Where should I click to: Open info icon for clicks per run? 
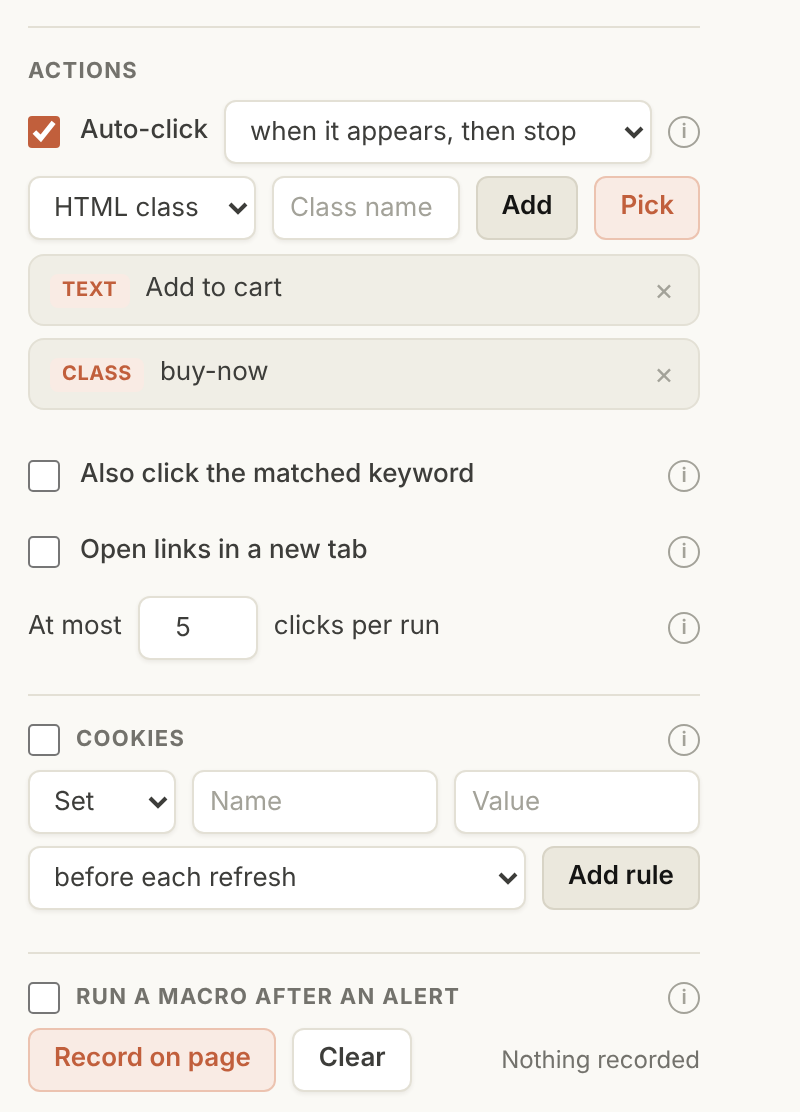click(x=684, y=627)
